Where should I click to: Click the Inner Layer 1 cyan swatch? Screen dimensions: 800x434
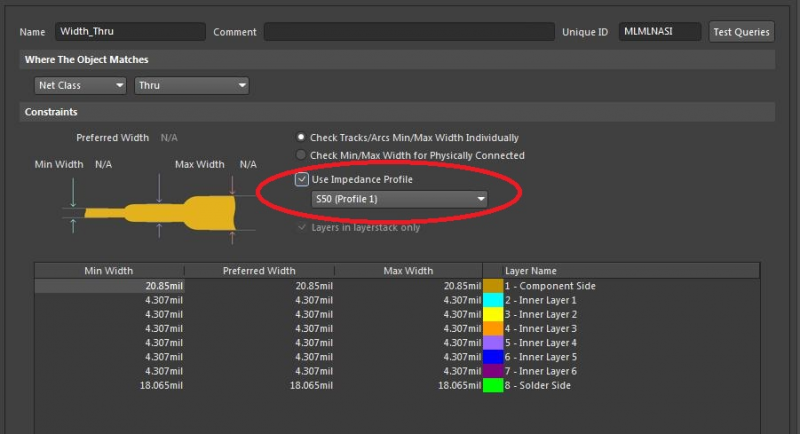[x=493, y=300]
